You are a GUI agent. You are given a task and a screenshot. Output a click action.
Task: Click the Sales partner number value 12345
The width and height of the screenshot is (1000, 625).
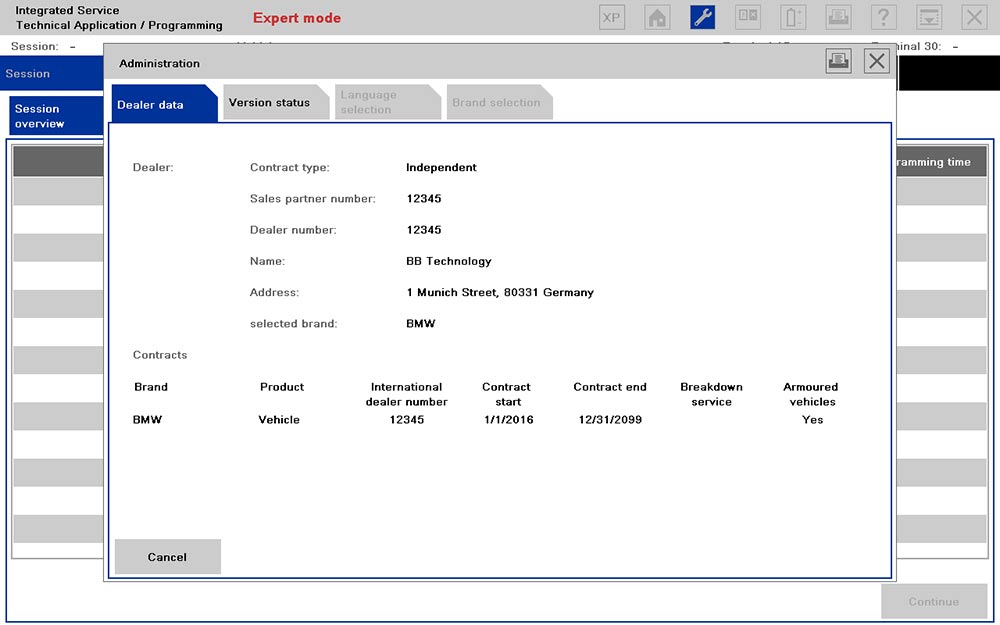pos(424,198)
